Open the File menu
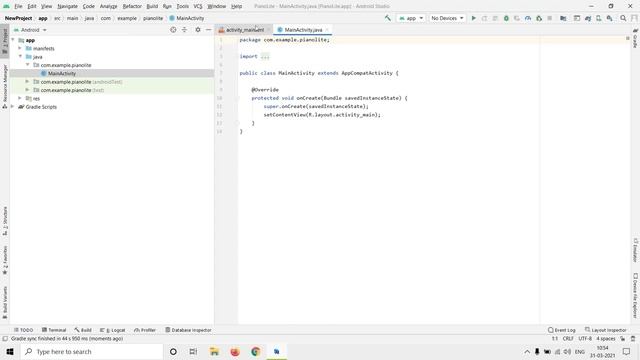Screen dimensions: 640x360 coord(18,6)
